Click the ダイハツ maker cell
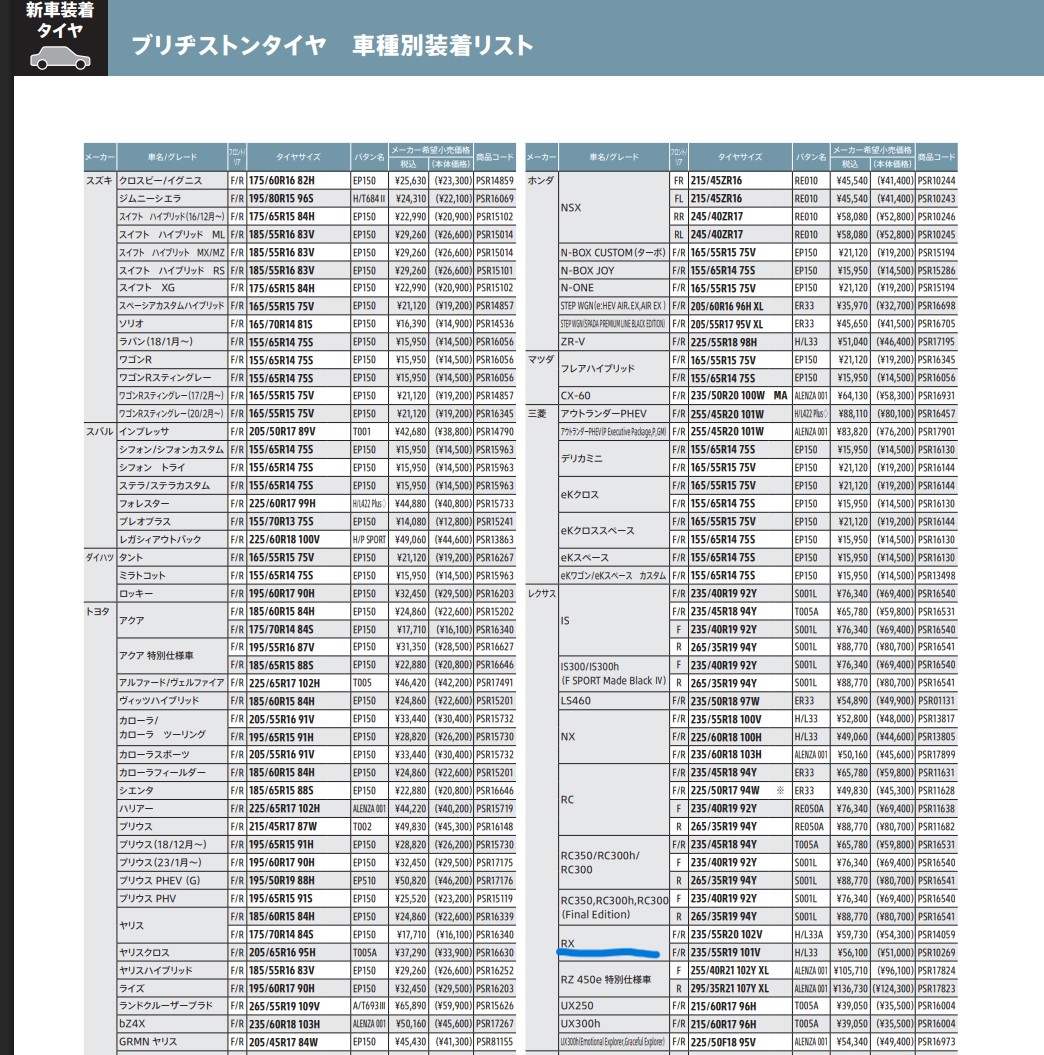 (x=100, y=557)
